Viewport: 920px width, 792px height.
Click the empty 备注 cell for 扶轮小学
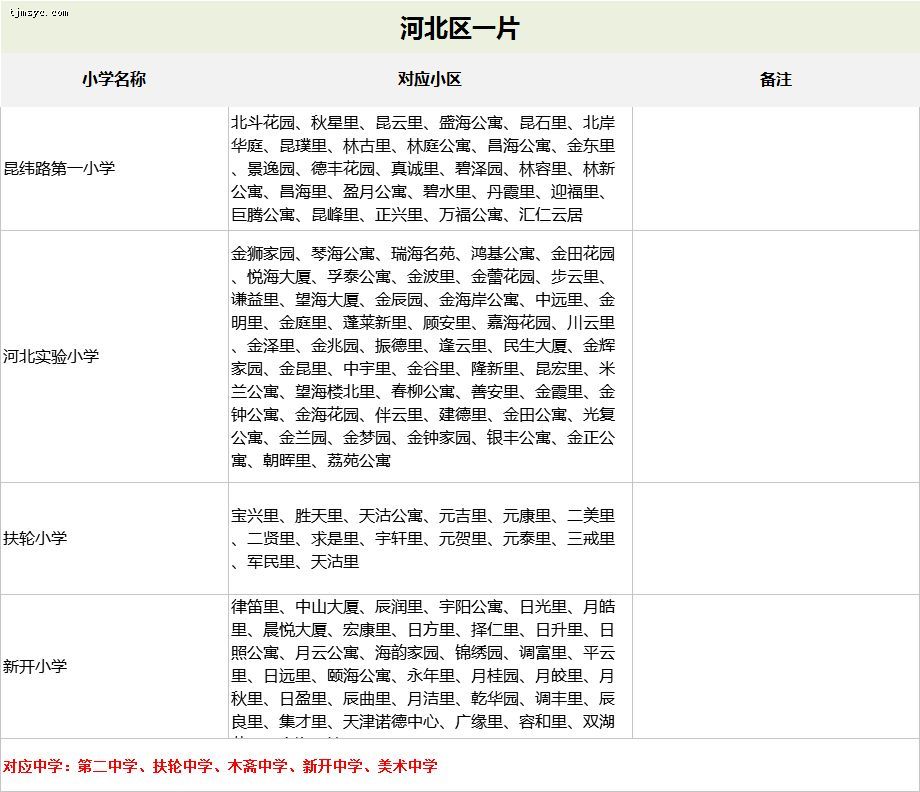[x=775, y=538]
